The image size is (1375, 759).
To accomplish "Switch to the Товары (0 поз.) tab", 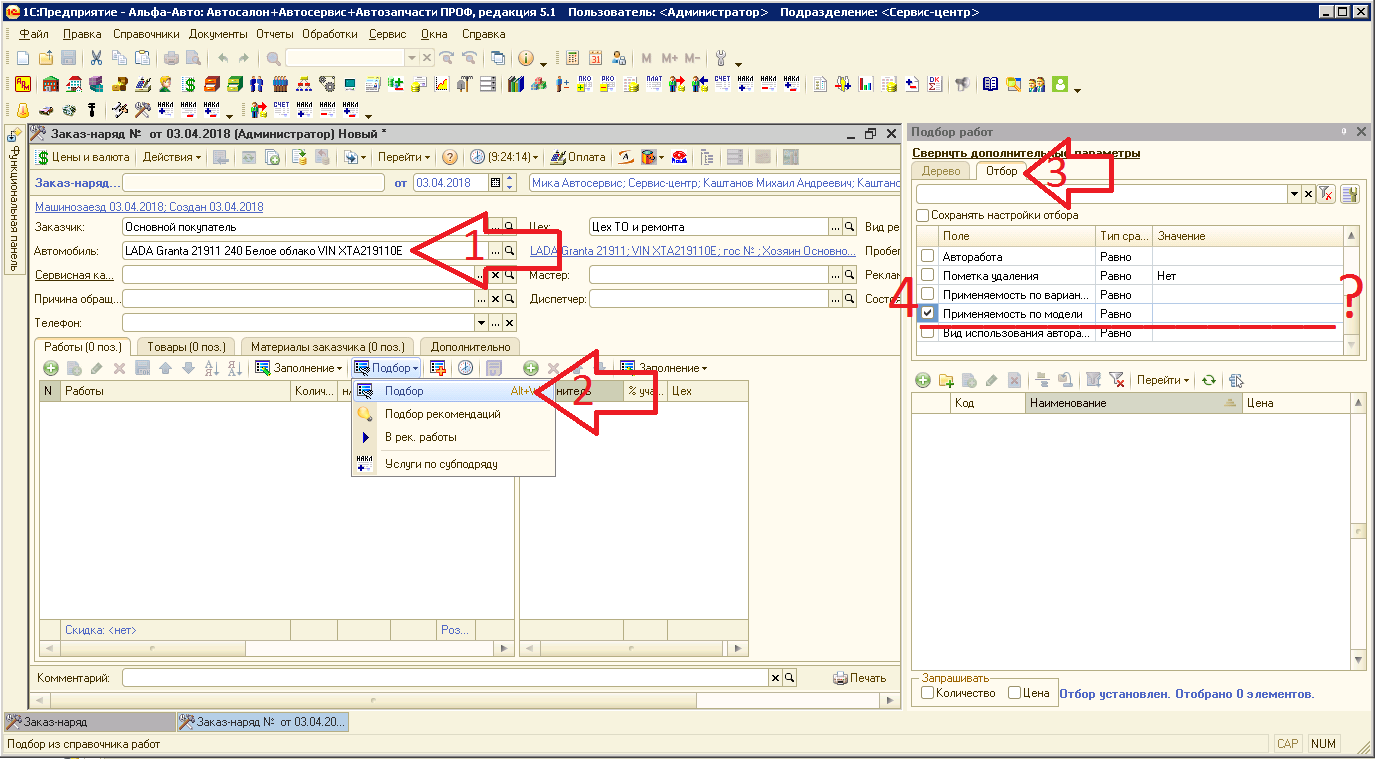I will [184, 346].
